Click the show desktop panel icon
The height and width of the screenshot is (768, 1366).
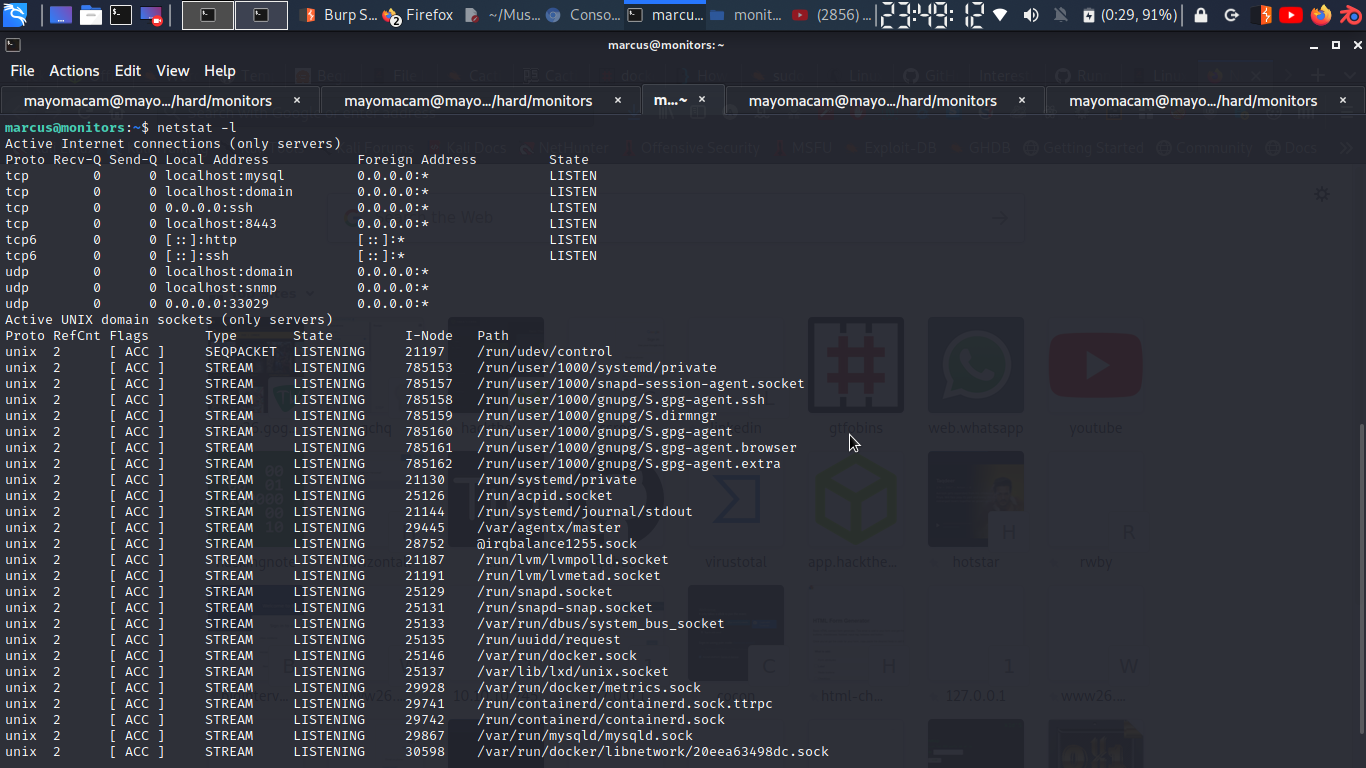(60, 15)
